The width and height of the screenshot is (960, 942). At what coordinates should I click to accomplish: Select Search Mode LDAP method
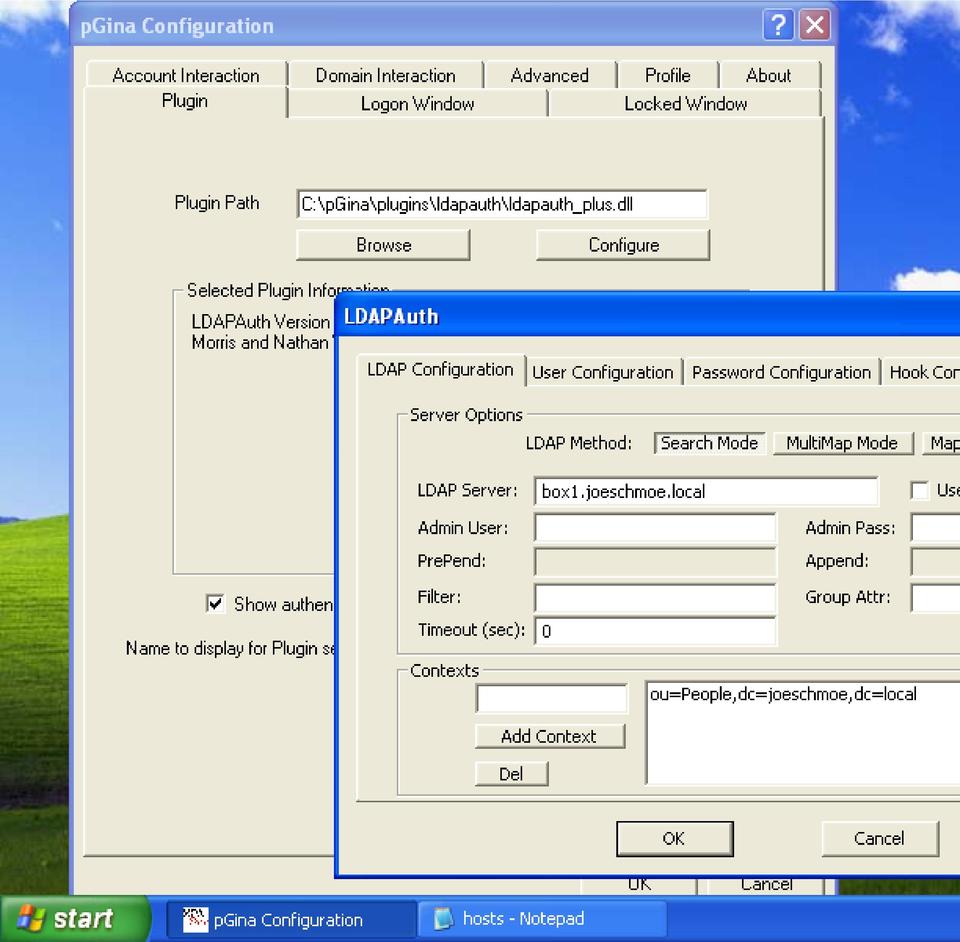(x=709, y=443)
